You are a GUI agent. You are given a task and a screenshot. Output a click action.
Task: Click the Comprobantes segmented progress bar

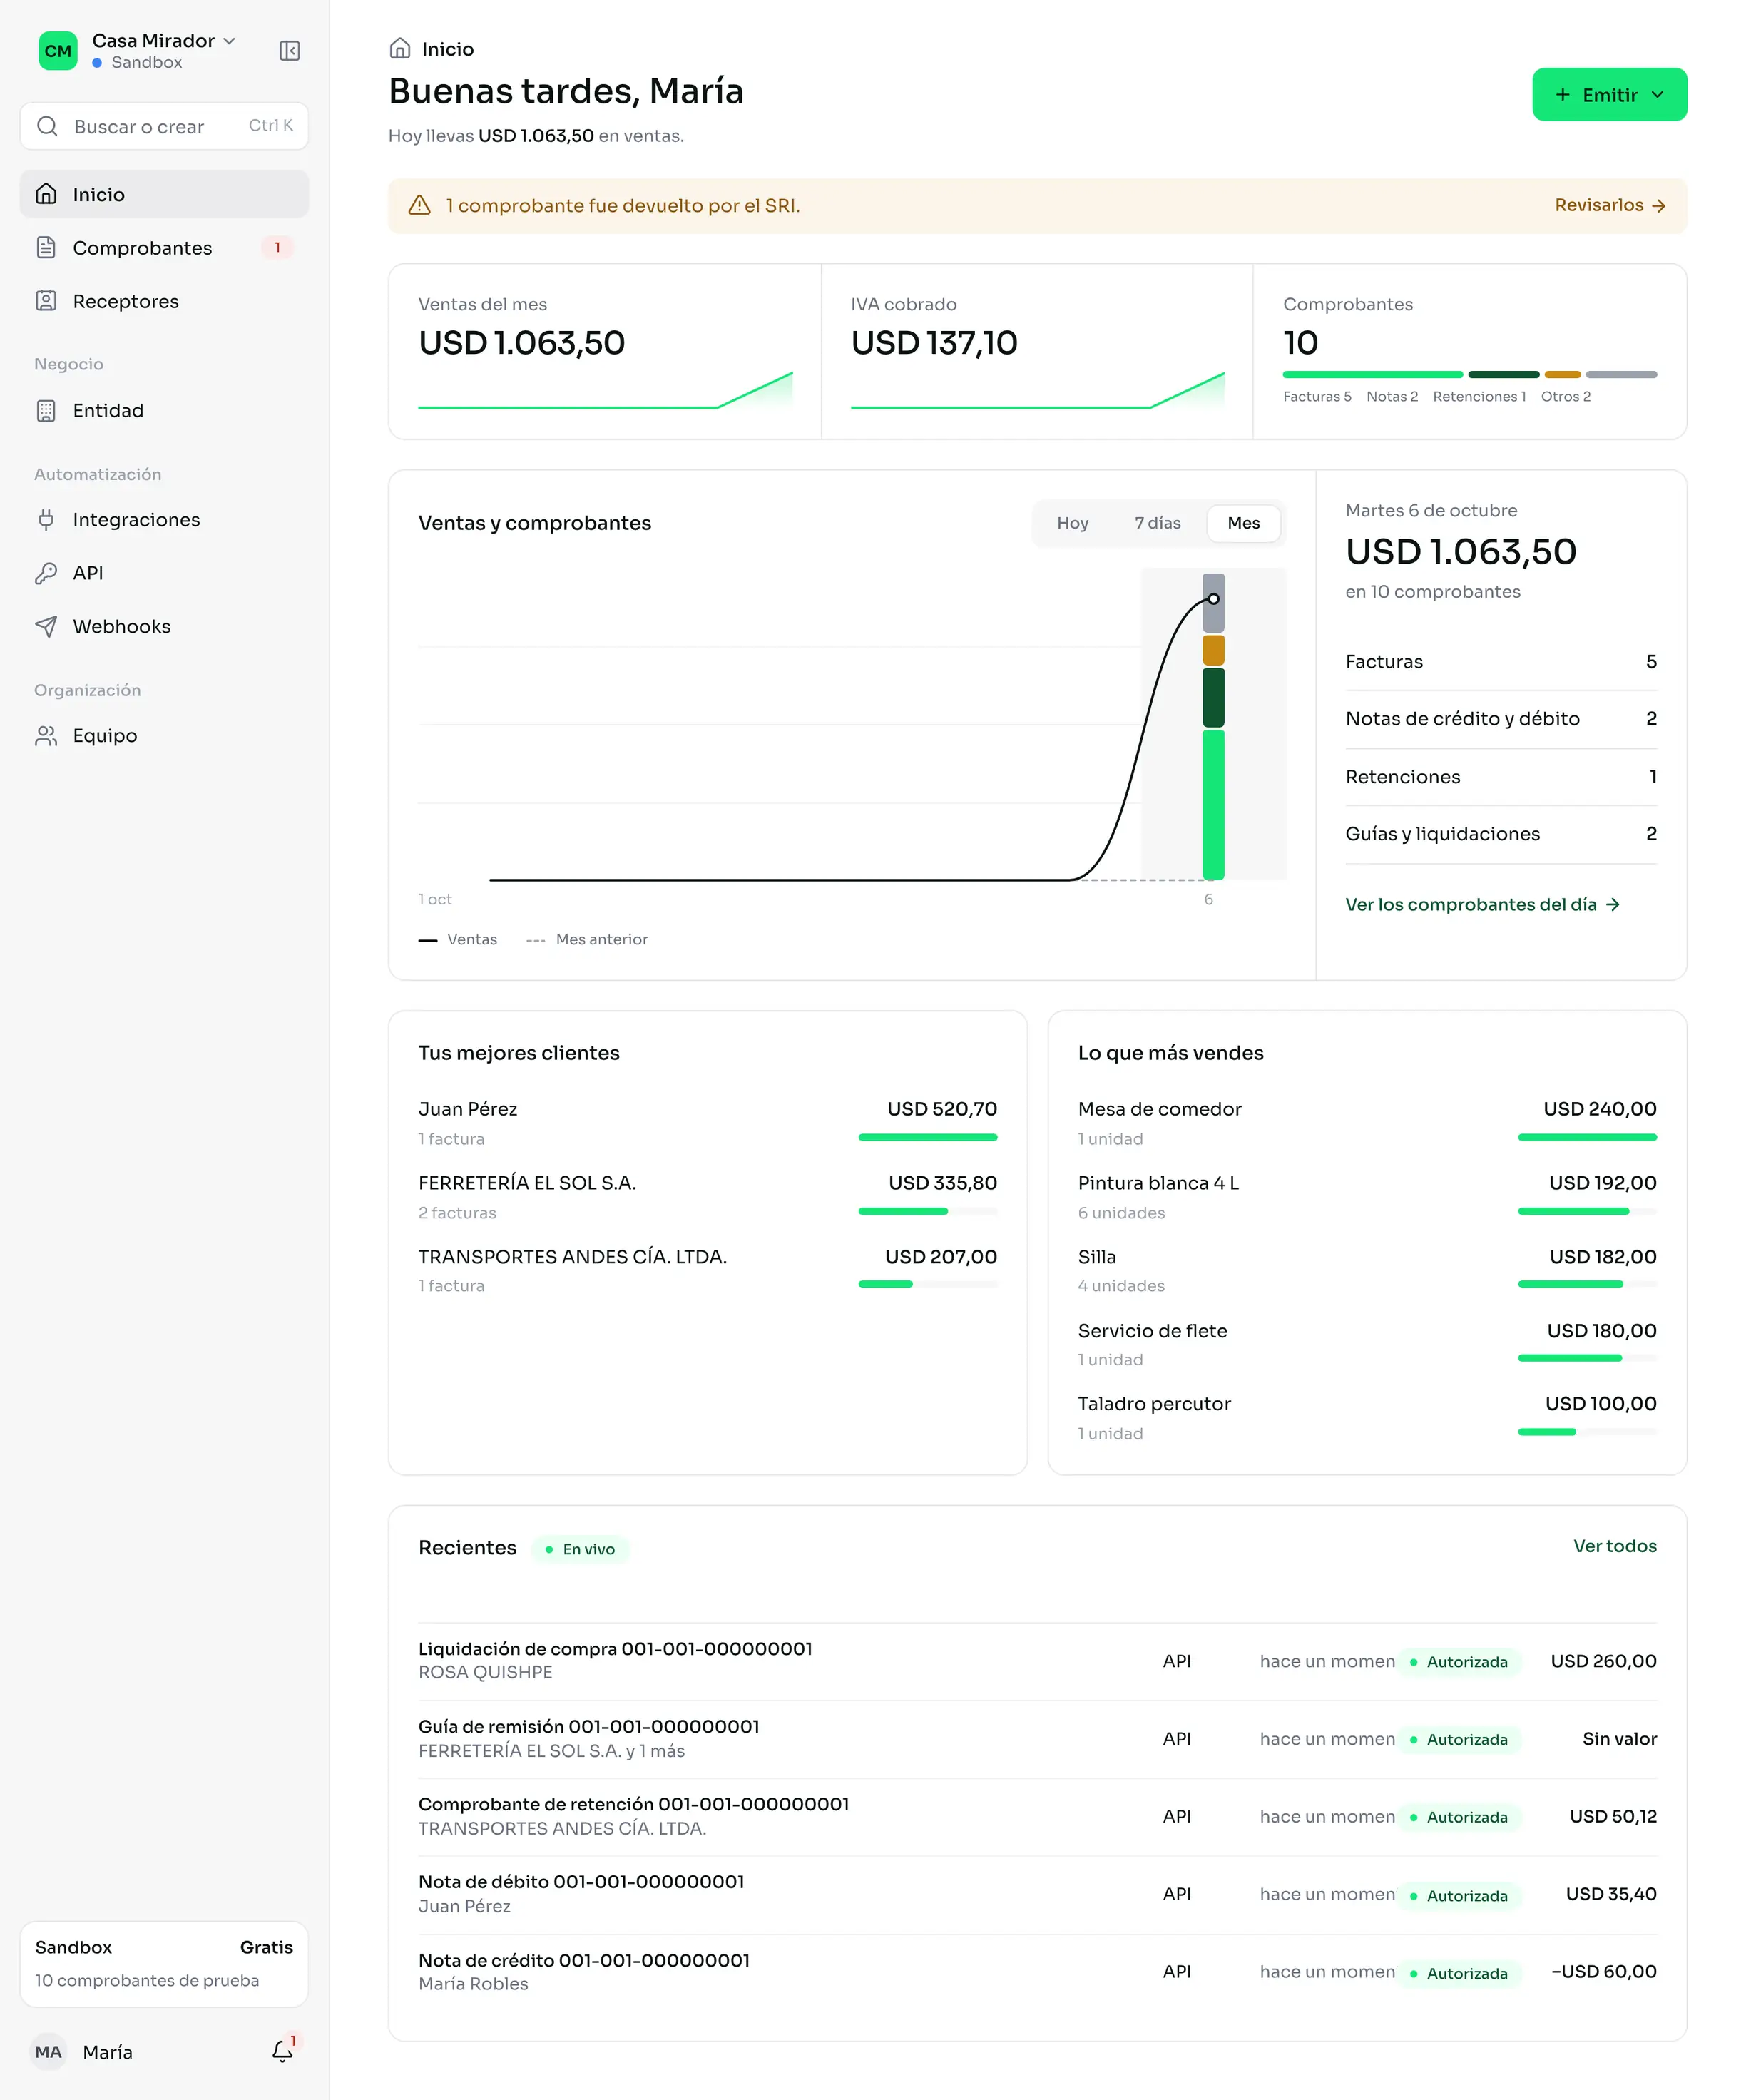click(x=1469, y=374)
